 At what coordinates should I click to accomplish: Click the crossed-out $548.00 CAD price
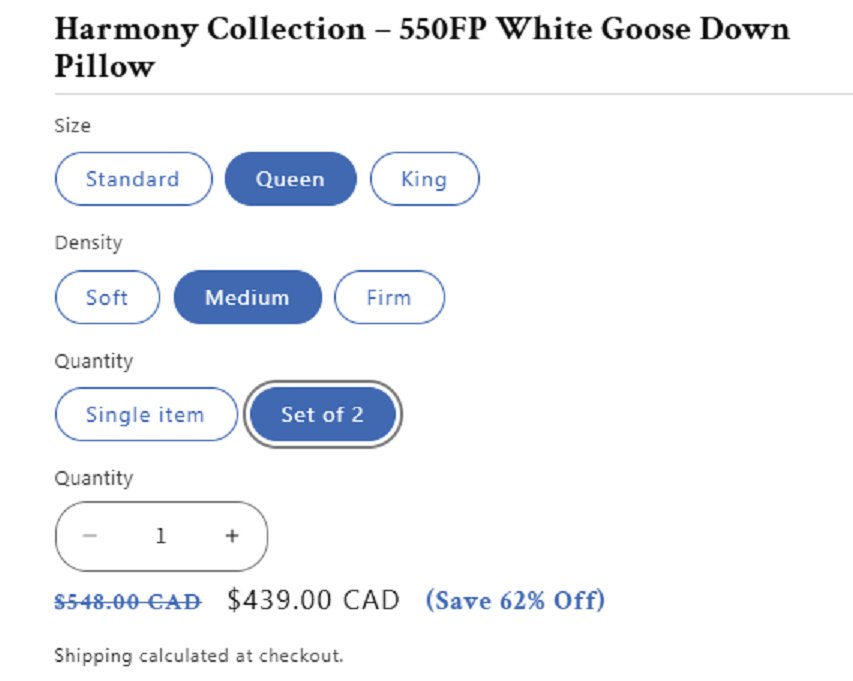(127, 602)
